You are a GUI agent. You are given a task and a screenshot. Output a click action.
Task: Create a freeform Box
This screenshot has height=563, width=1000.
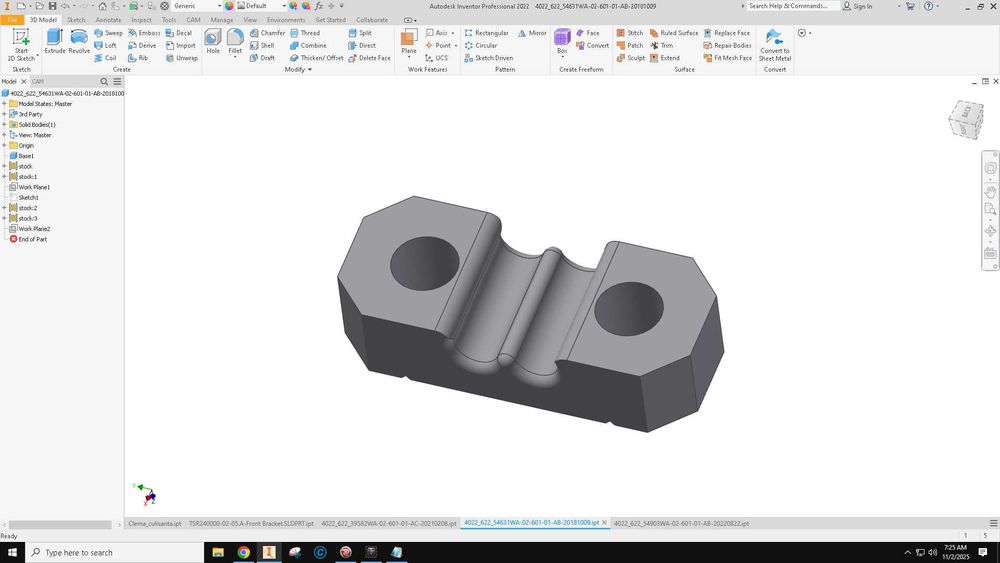[x=562, y=40]
